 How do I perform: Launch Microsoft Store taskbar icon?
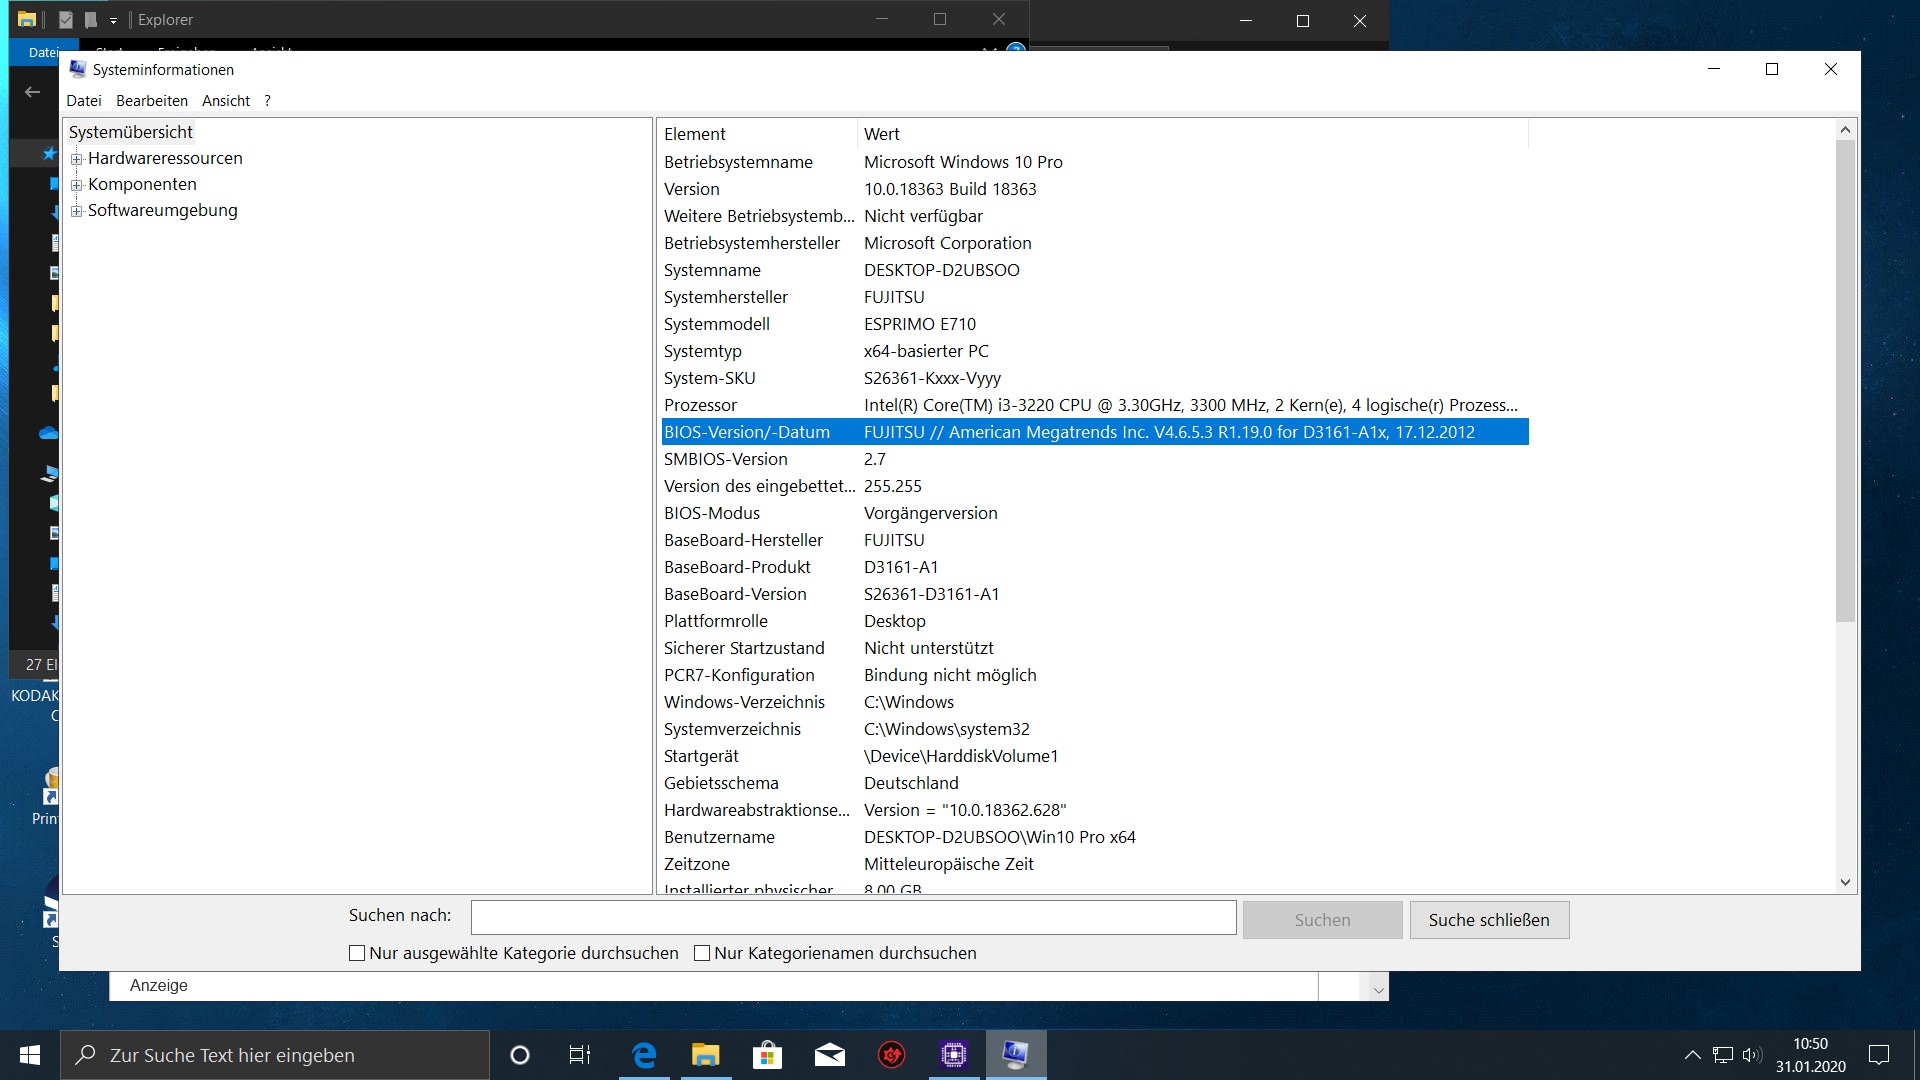767,1055
